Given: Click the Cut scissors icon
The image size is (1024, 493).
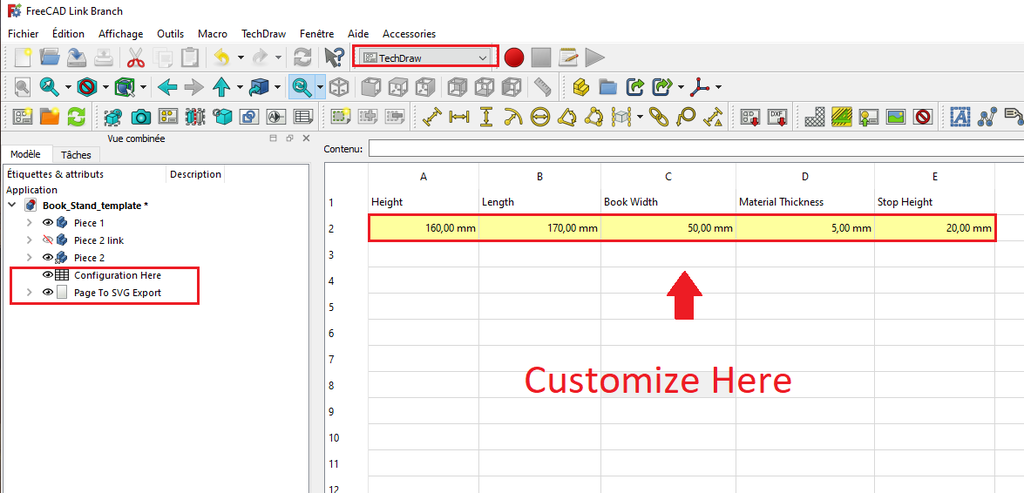Looking at the screenshot, I should pyautogui.click(x=136, y=57).
